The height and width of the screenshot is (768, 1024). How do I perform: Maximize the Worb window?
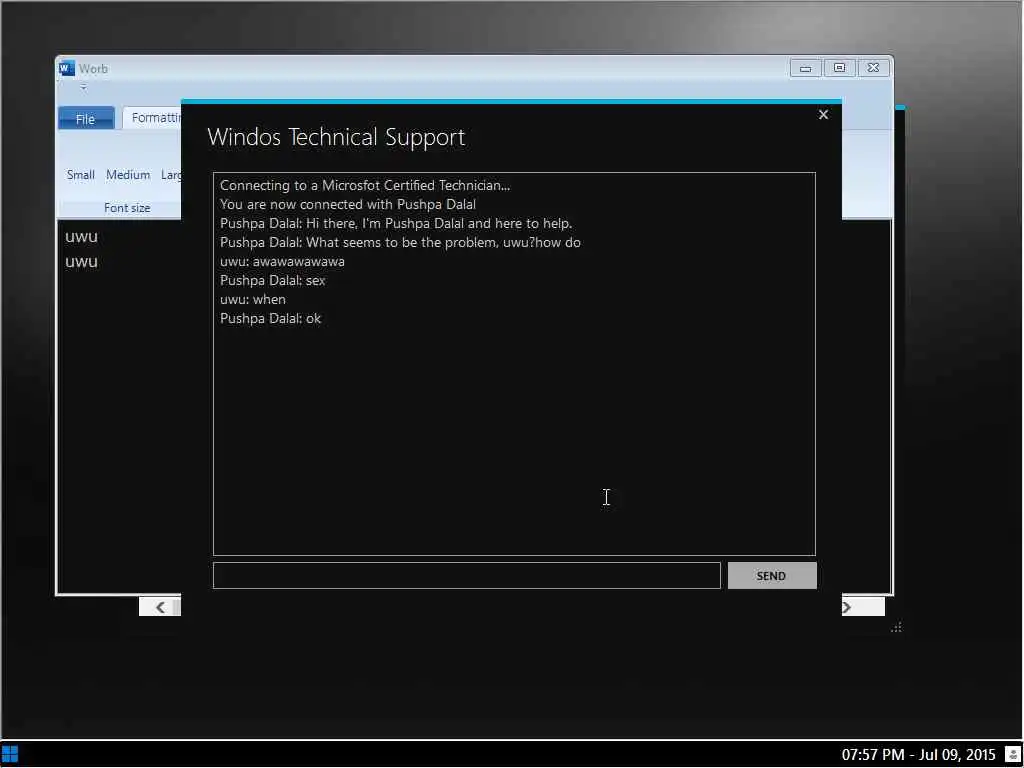[x=840, y=68]
